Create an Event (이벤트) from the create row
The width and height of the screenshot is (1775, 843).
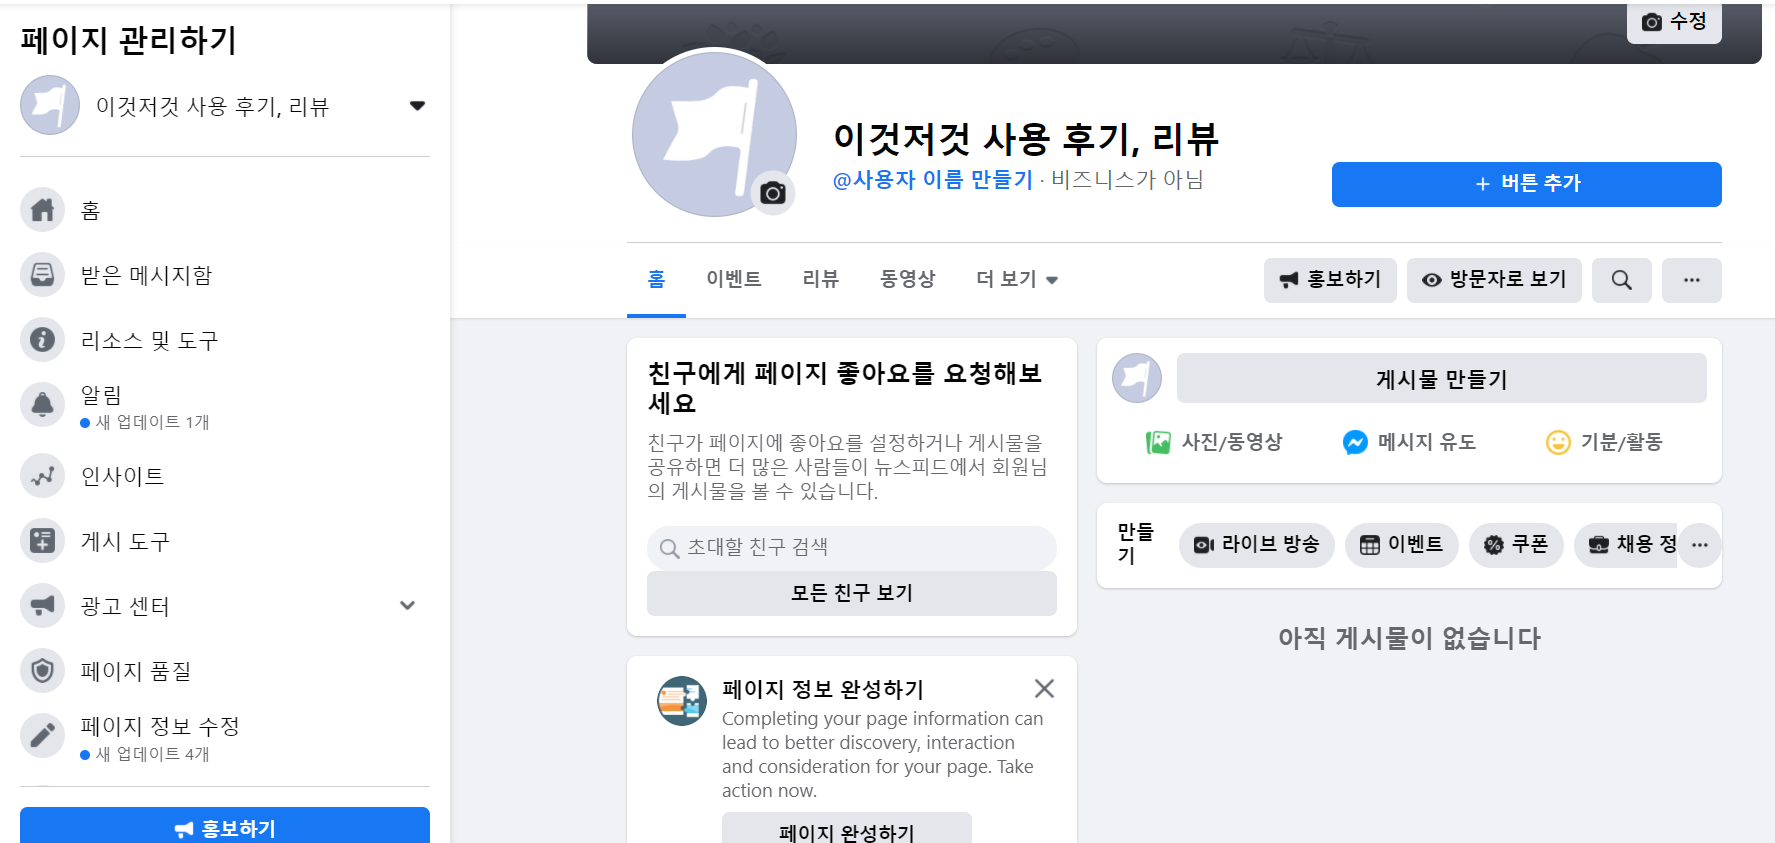tap(1402, 545)
